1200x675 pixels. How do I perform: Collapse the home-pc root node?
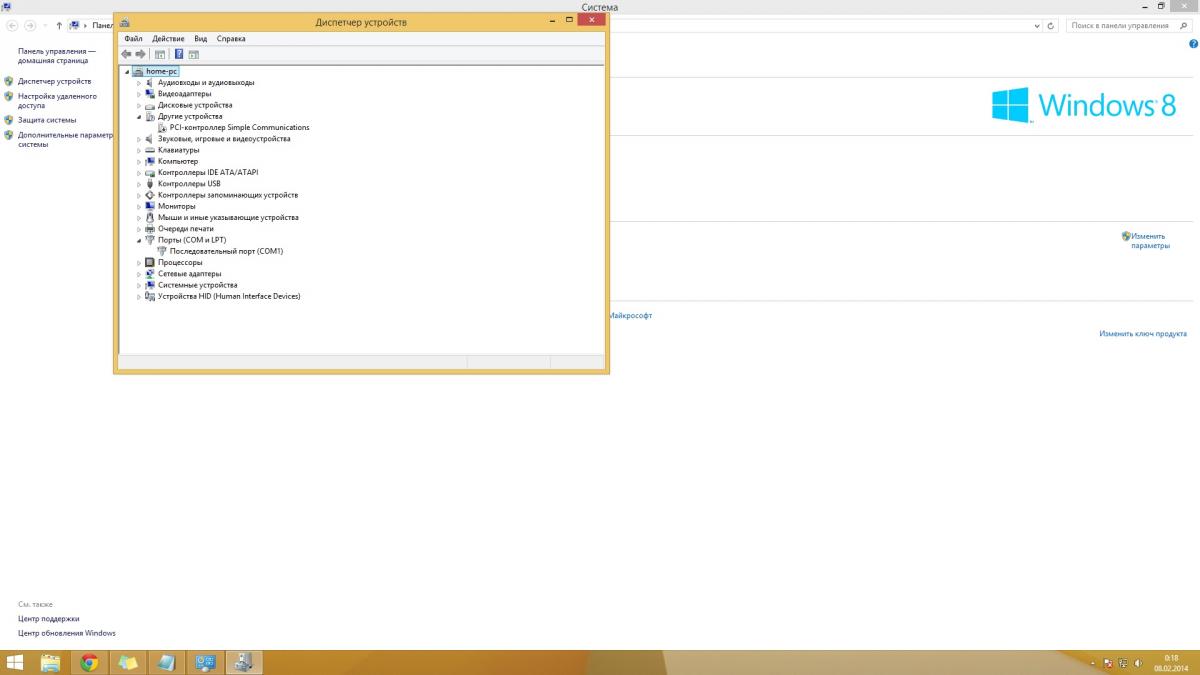pos(127,72)
